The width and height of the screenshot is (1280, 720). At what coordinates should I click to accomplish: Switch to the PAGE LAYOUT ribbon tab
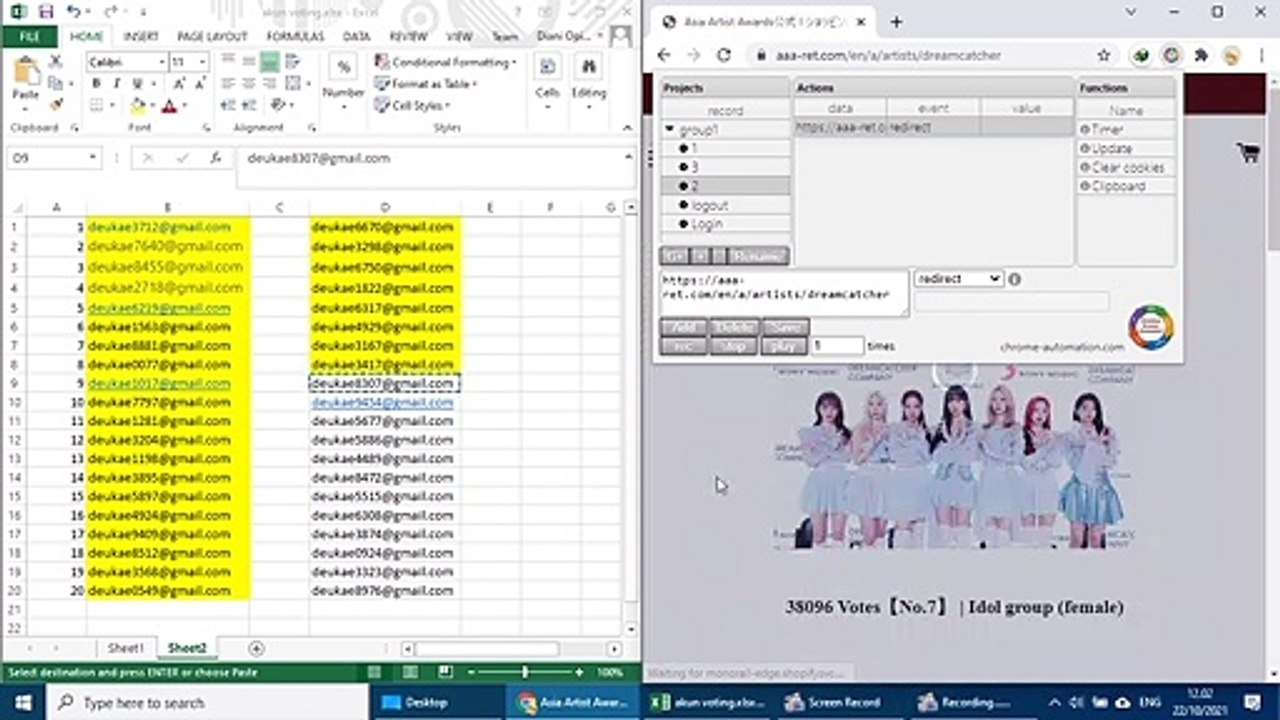[212, 36]
